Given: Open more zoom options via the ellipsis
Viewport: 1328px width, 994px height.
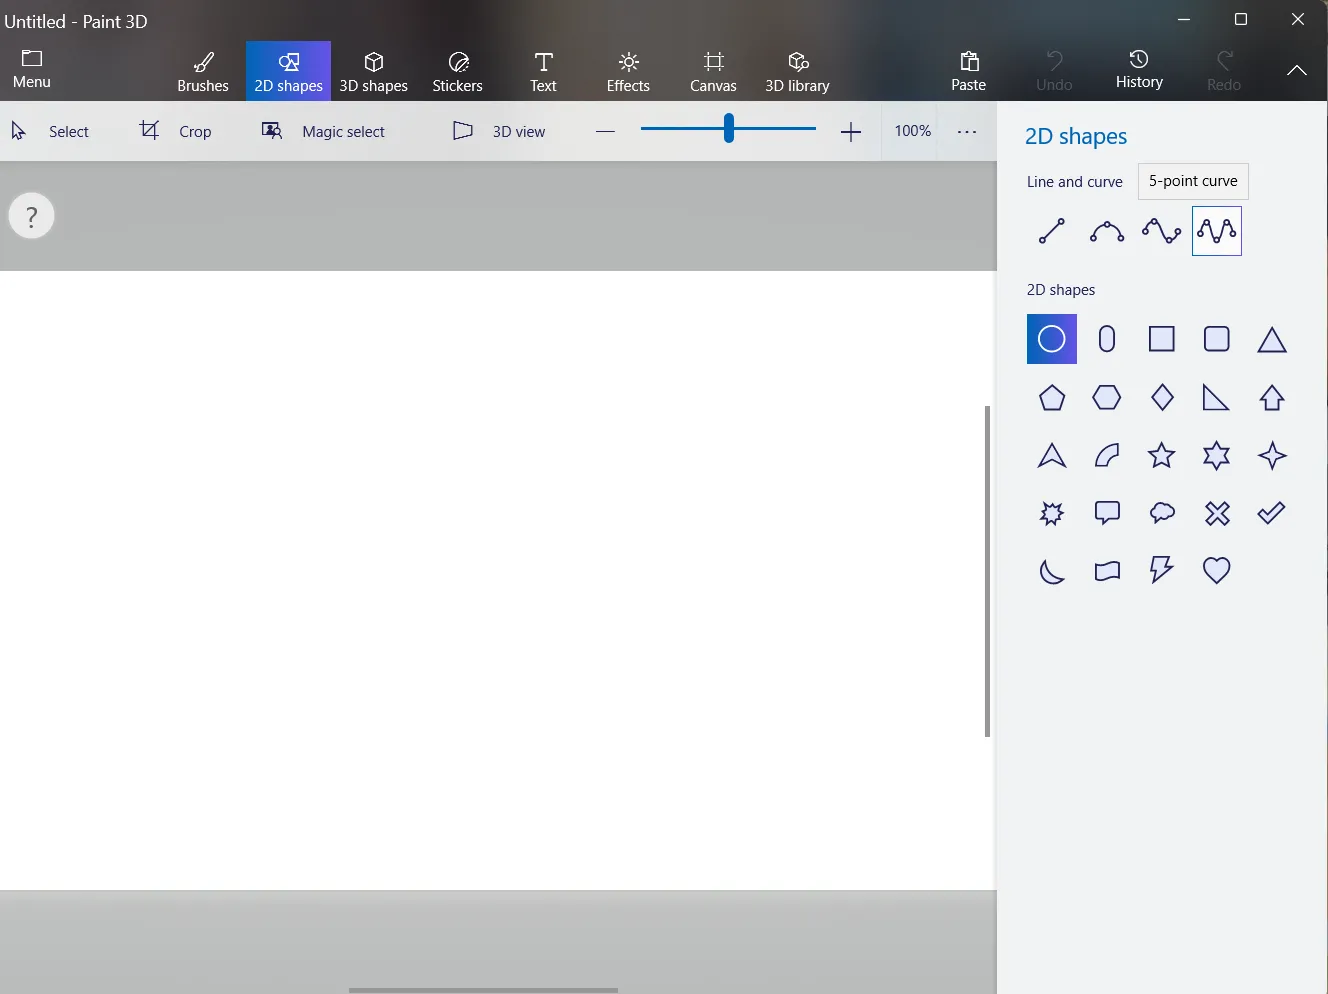Looking at the screenshot, I should (966, 131).
